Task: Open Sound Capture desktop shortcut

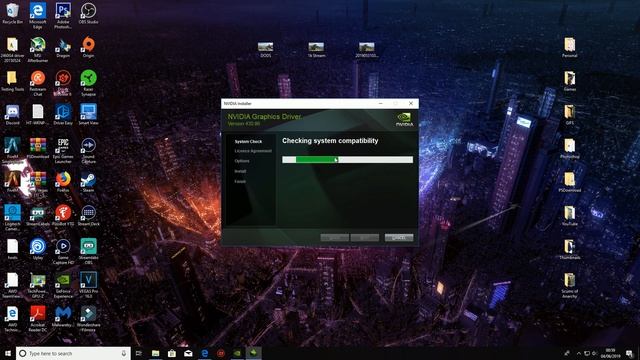Action: 88,151
